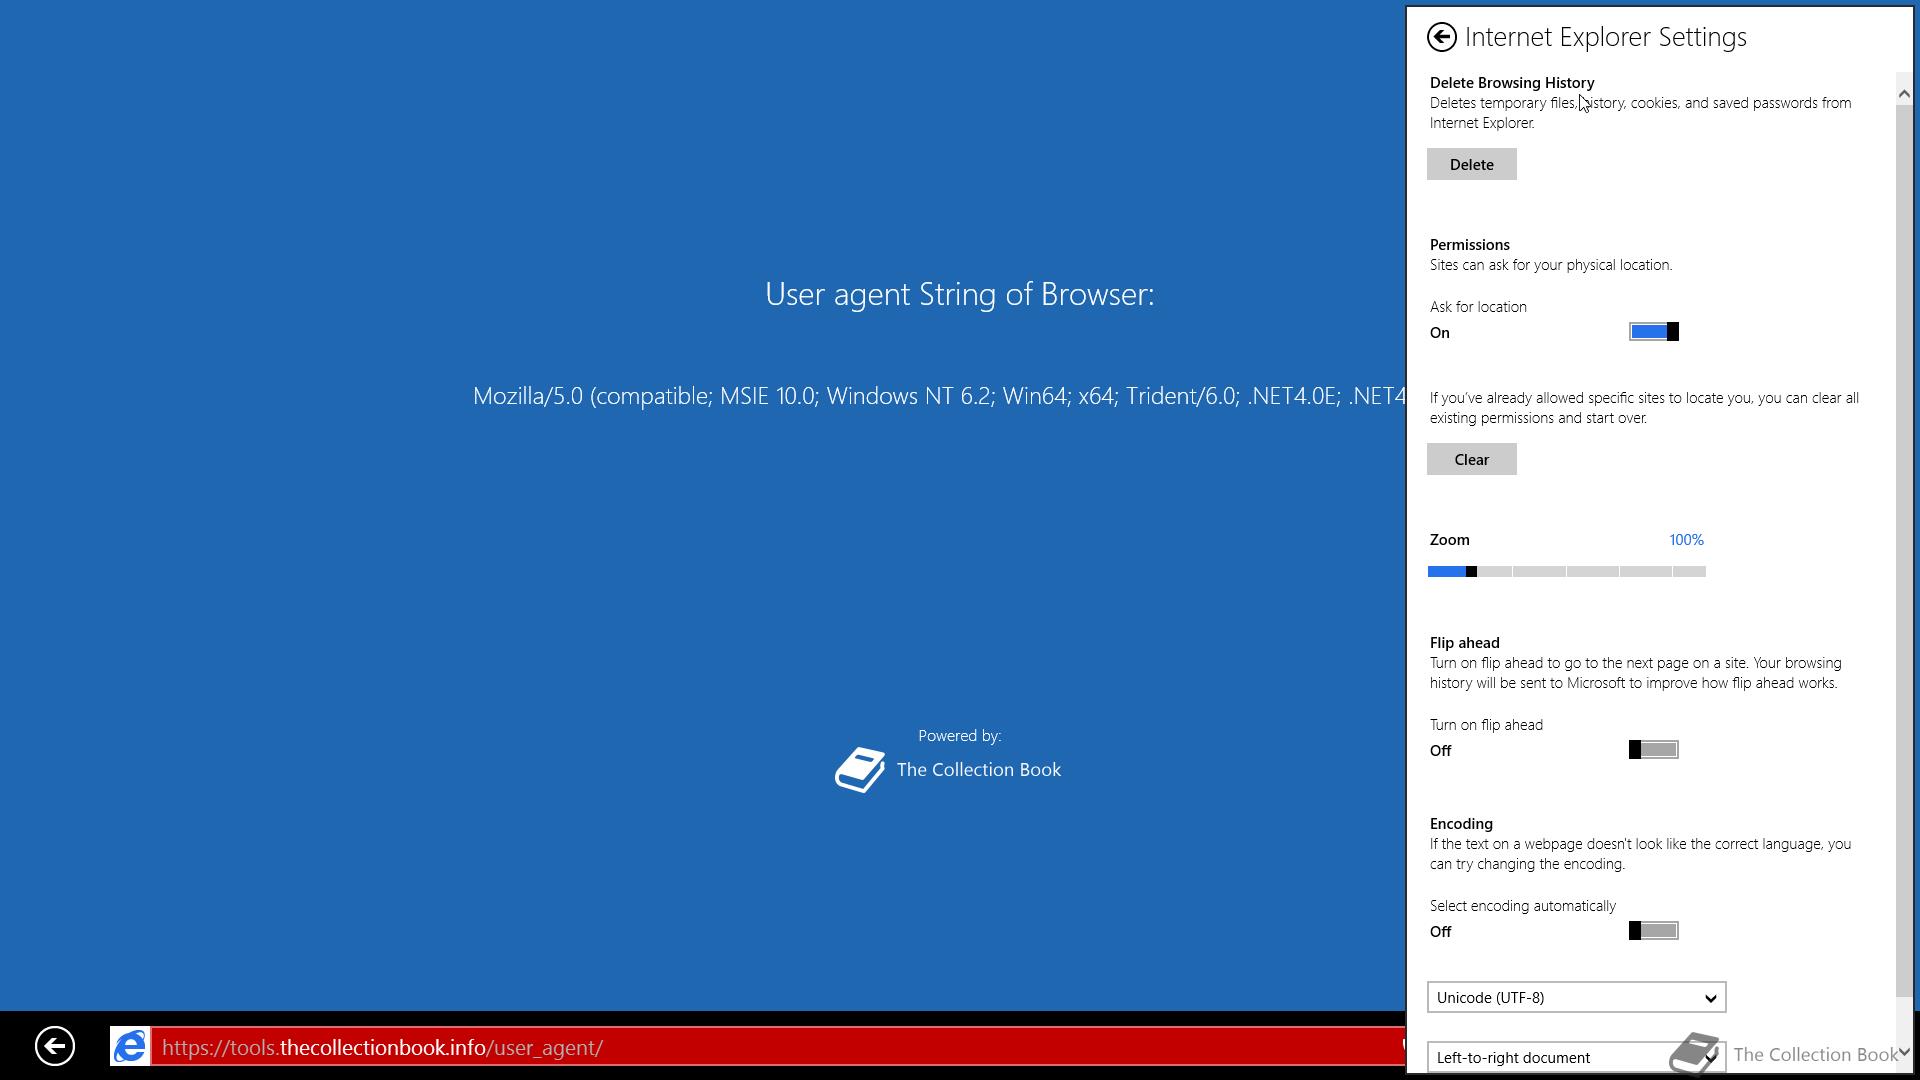This screenshot has height=1080, width=1920.
Task: Click The Collection Book logo on the page
Action: pos(860,770)
